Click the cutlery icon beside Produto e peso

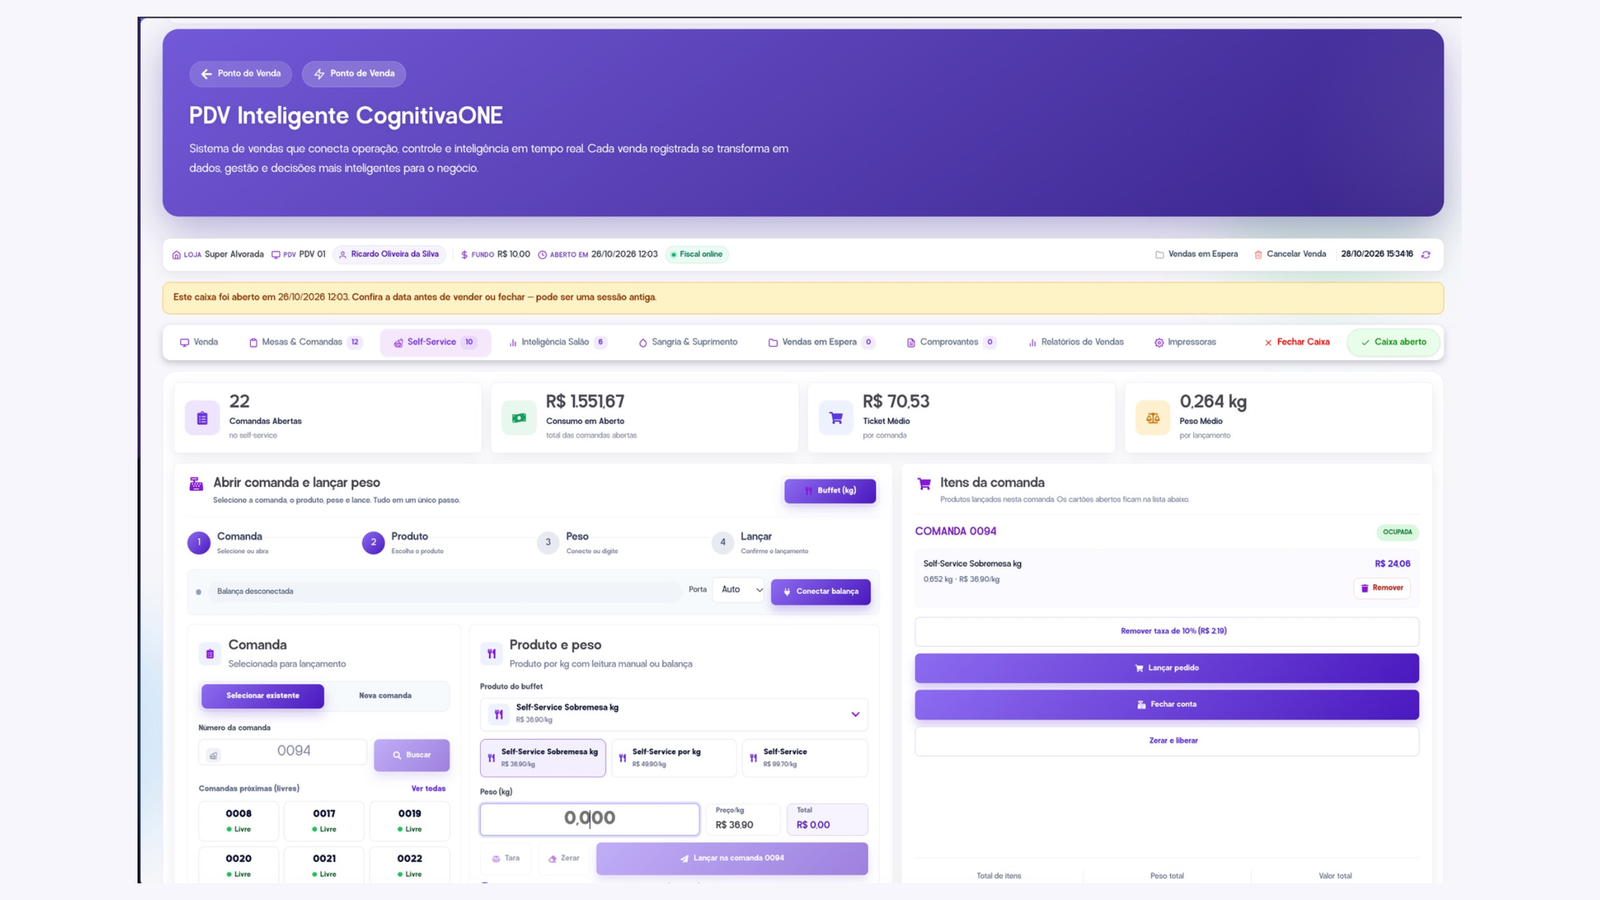point(491,654)
